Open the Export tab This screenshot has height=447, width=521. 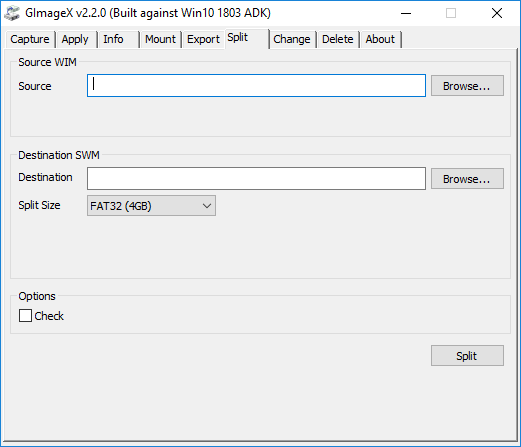coord(203,39)
